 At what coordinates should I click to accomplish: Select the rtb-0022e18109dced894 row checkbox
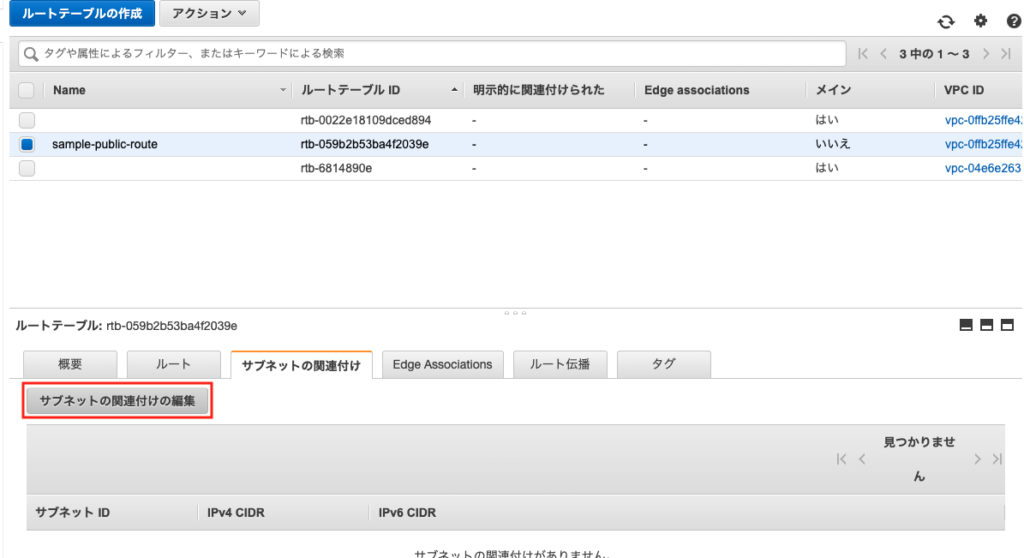click(27, 120)
